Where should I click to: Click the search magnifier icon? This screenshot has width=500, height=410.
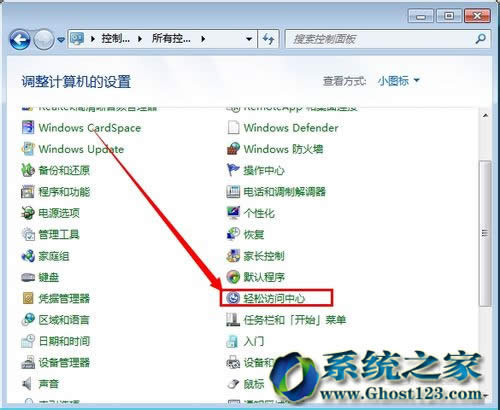click(x=480, y=39)
